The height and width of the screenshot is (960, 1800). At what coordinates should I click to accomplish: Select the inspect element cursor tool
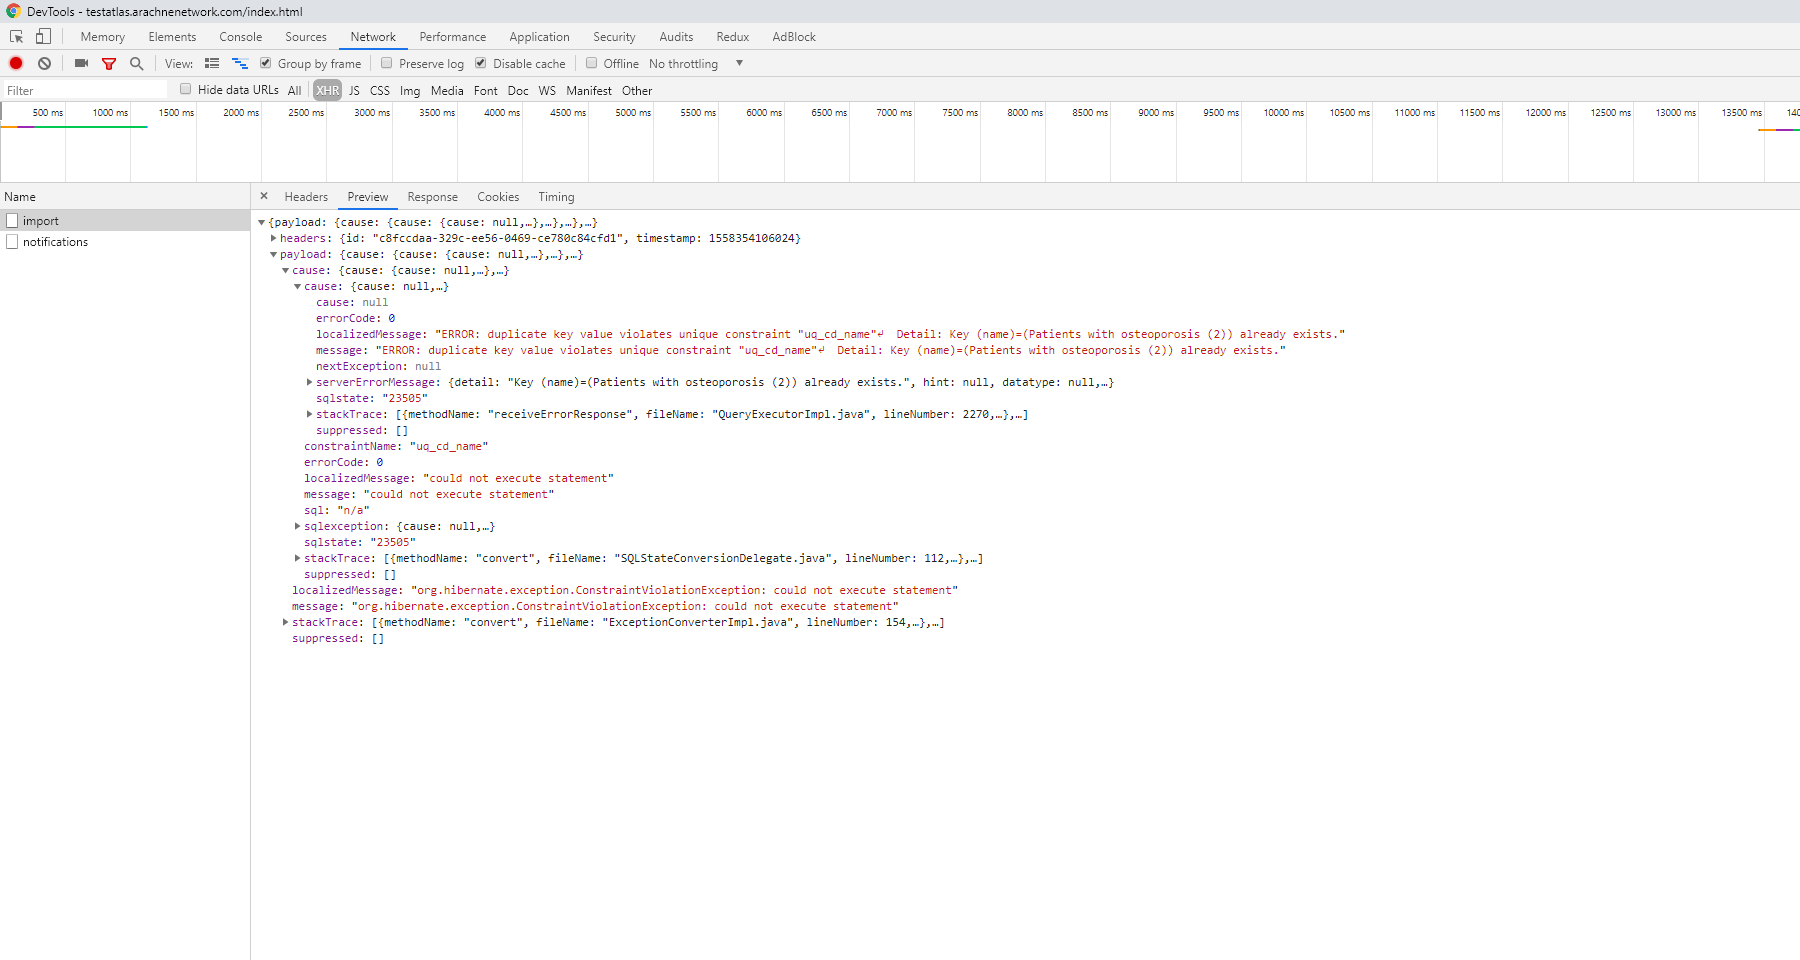click(x=16, y=36)
